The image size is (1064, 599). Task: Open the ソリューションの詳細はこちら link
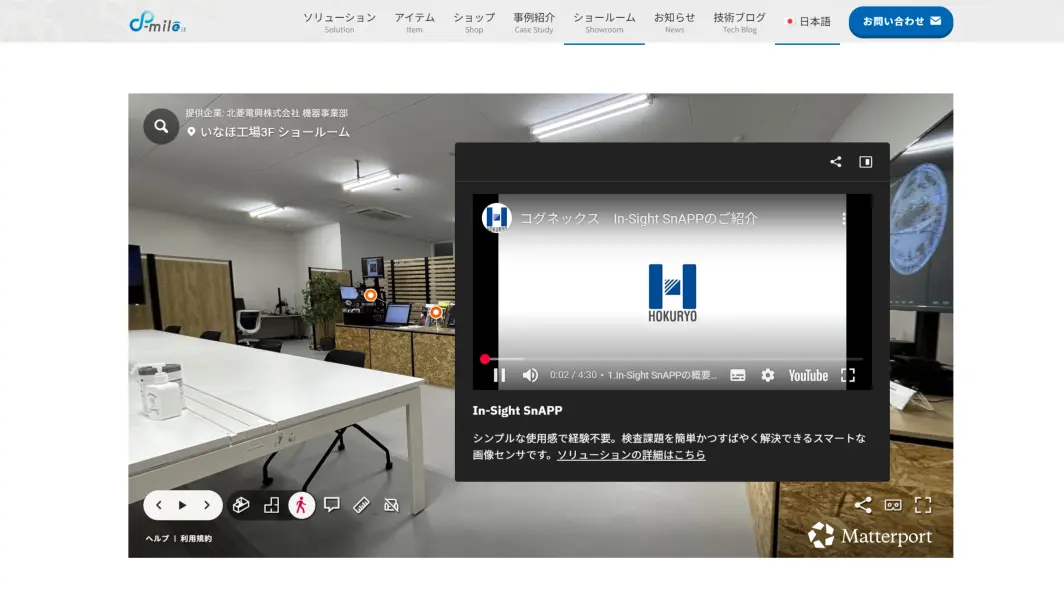pyautogui.click(x=631, y=455)
